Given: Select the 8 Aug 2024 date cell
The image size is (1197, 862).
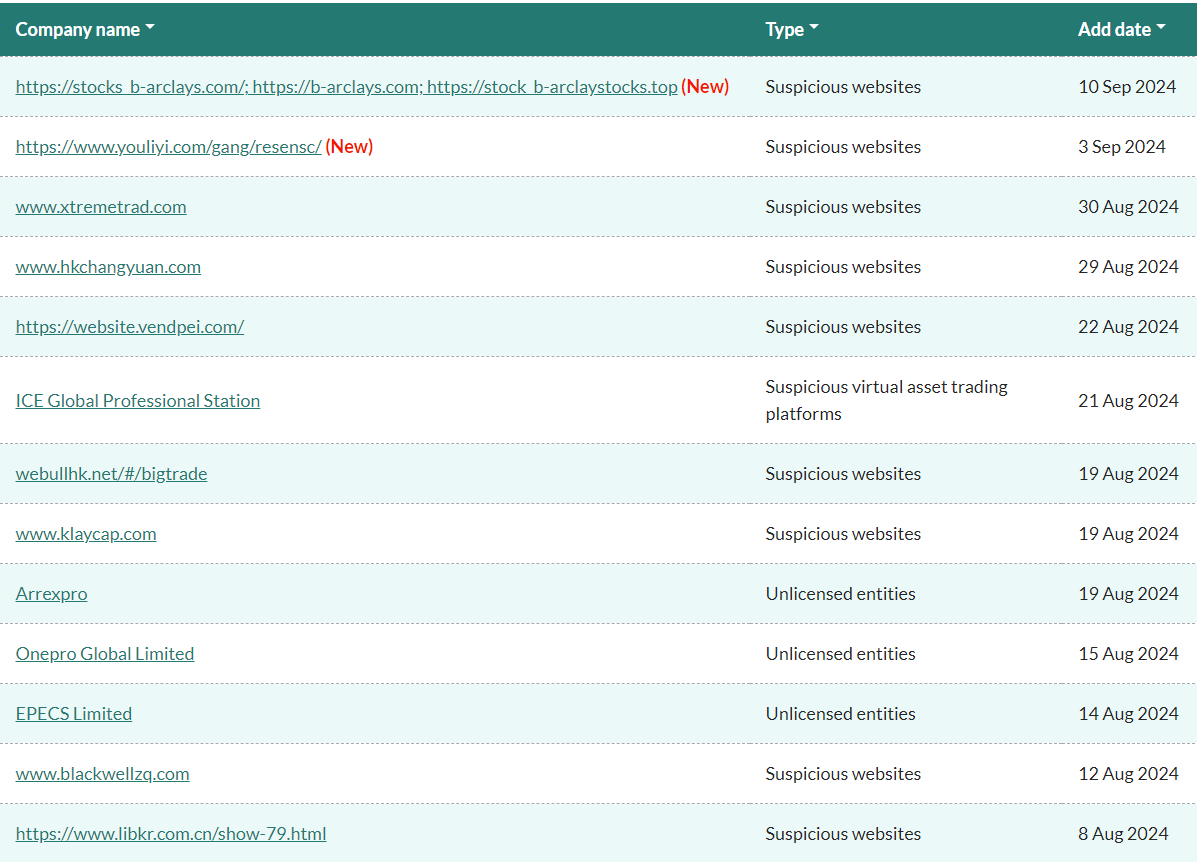Looking at the screenshot, I should coord(1123,834).
